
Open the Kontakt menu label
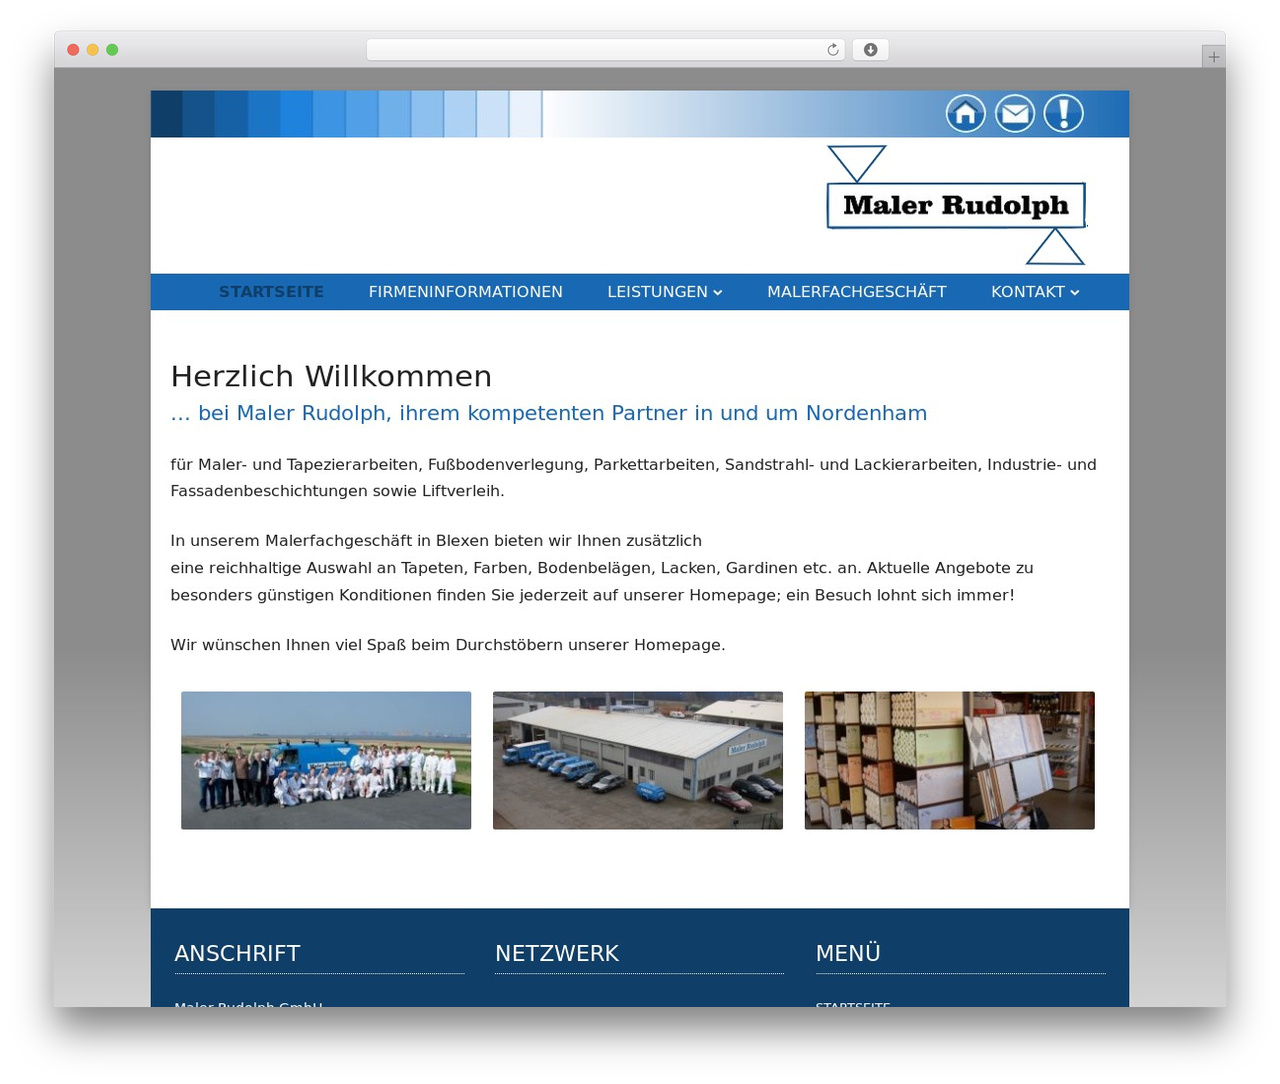tap(1027, 292)
